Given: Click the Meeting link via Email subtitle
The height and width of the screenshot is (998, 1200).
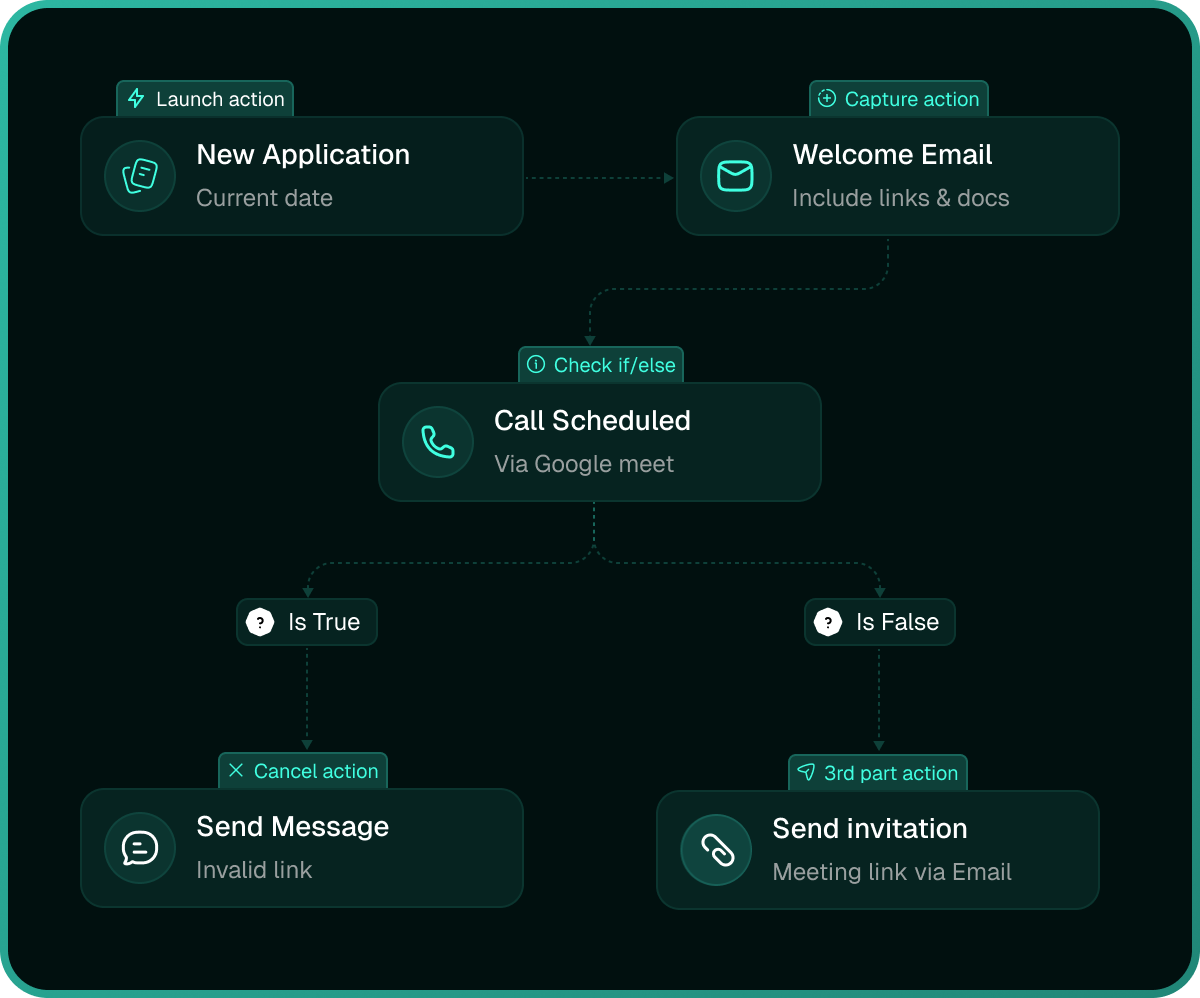Looking at the screenshot, I should pyautogui.click(x=893, y=872).
